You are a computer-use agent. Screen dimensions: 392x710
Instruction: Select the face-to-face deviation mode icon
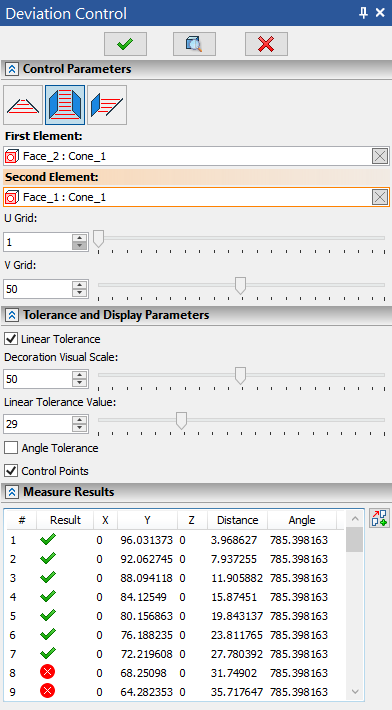(65, 105)
